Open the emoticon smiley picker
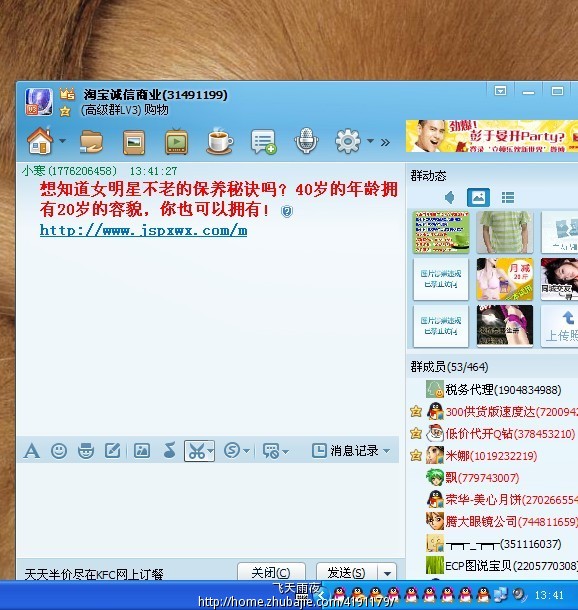Viewport: 578px width, 610px height. click(59, 451)
